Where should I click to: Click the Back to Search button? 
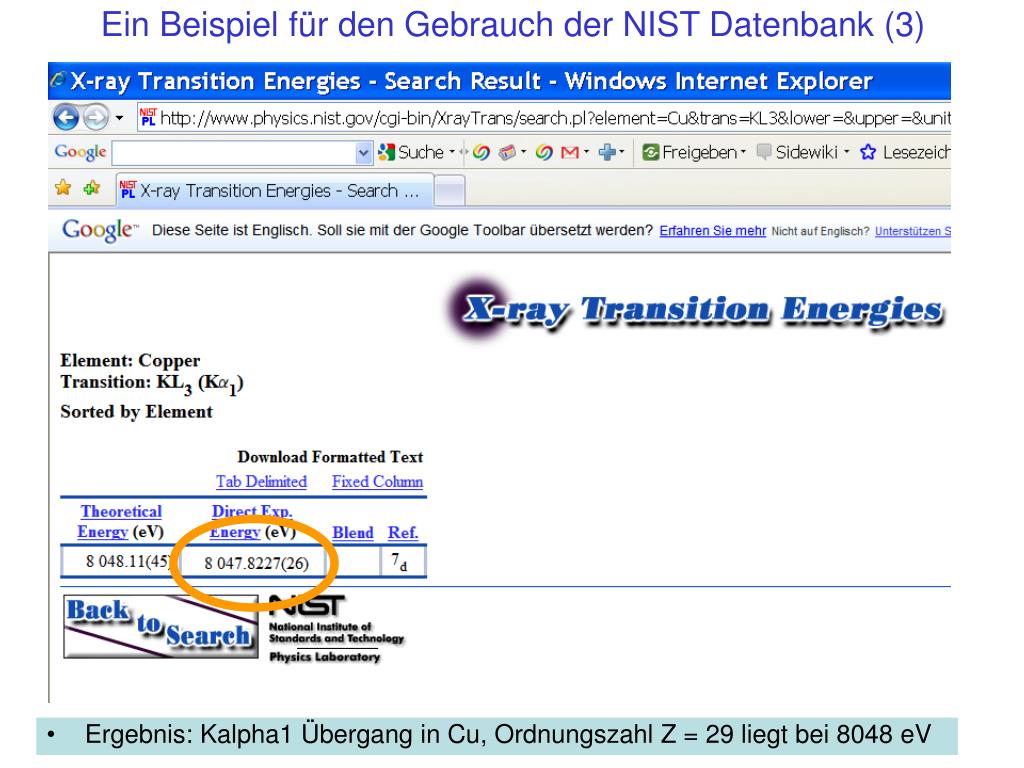[161, 626]
